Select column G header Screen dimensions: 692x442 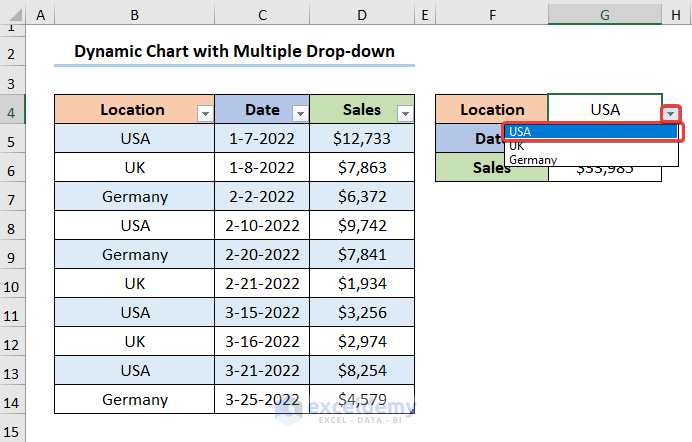604,14
